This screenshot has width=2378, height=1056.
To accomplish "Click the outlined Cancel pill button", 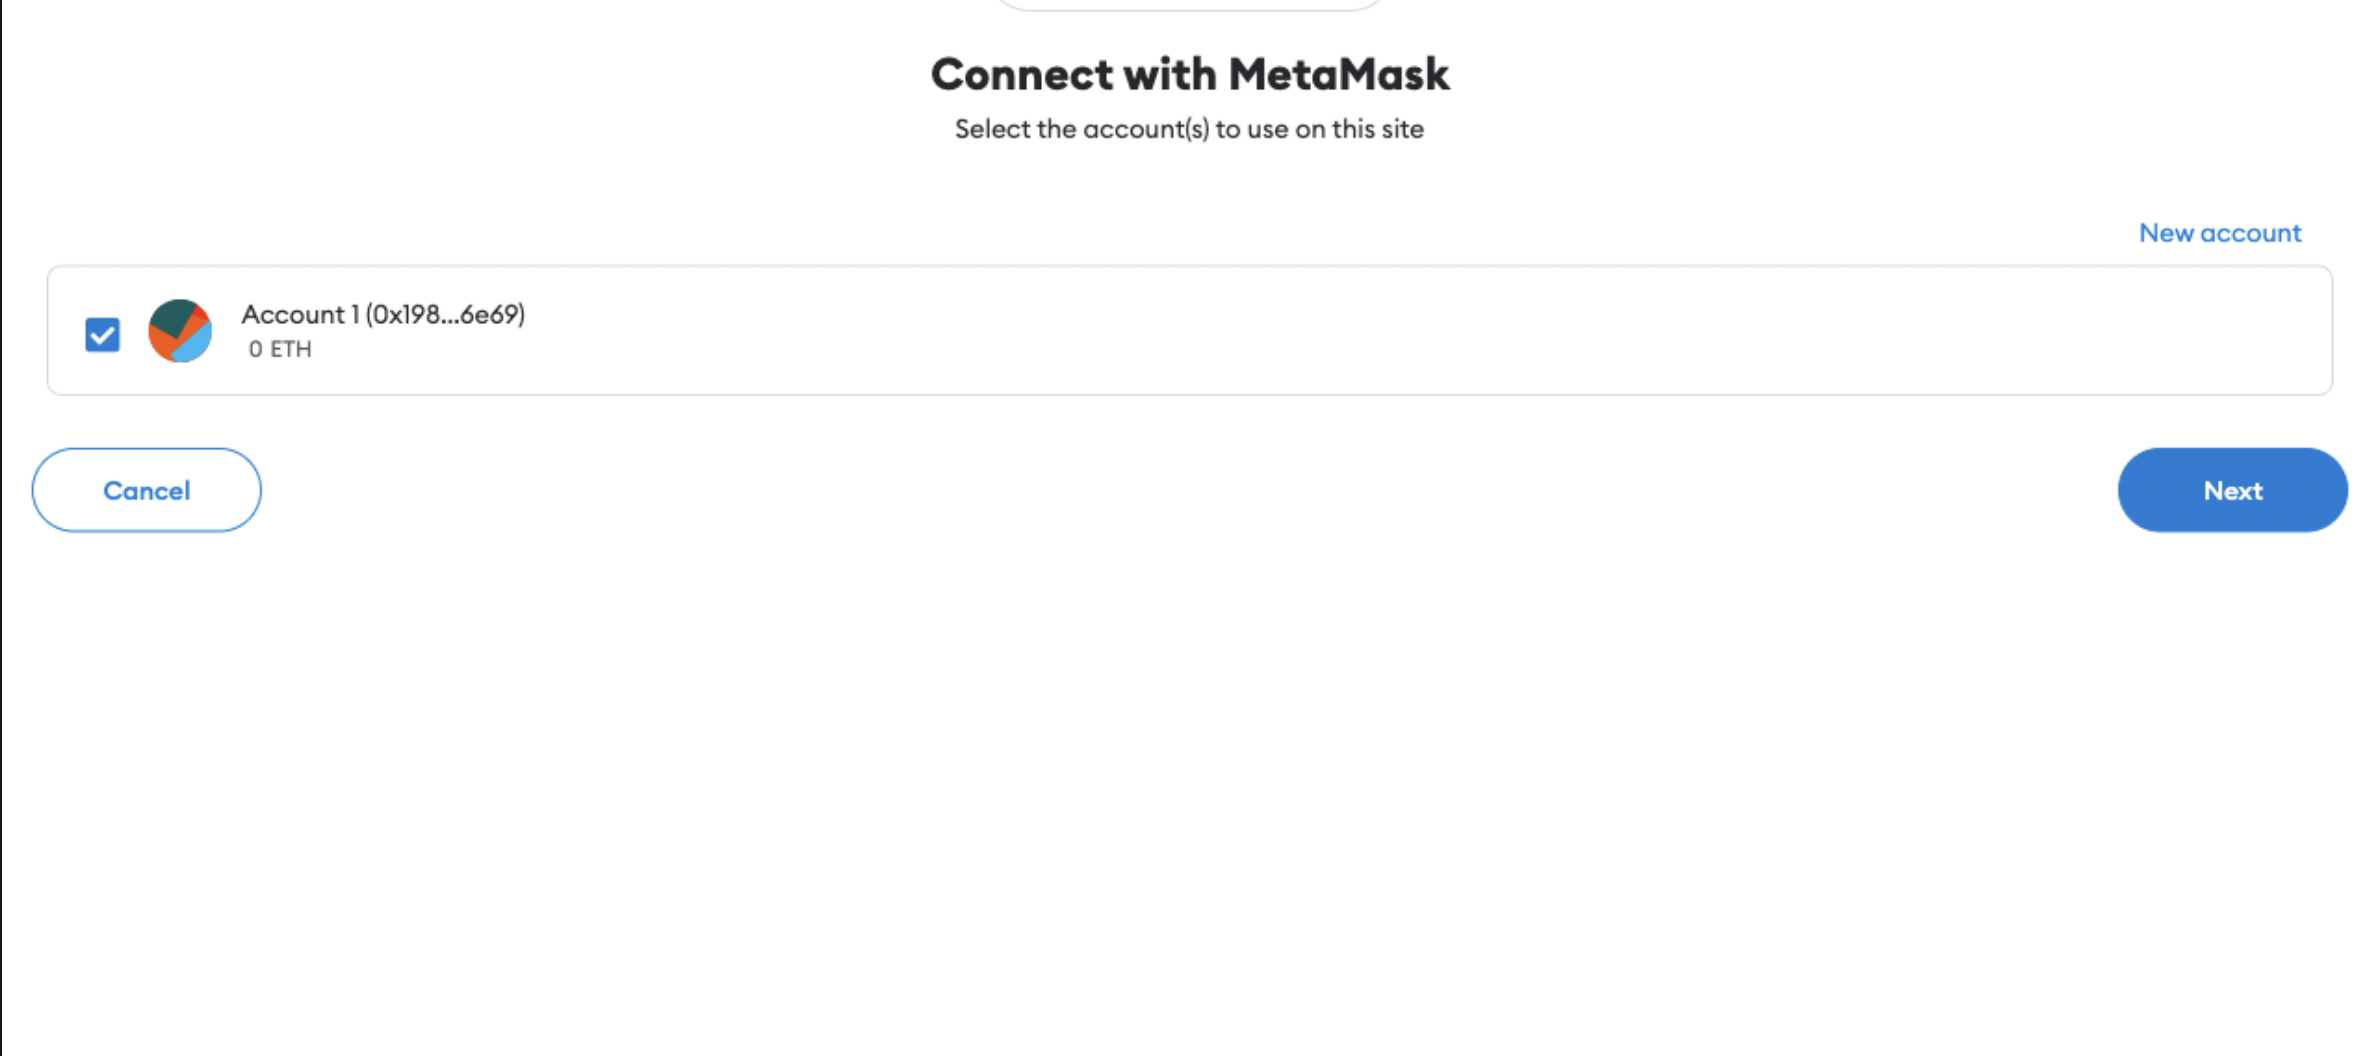I will [147, 490].
